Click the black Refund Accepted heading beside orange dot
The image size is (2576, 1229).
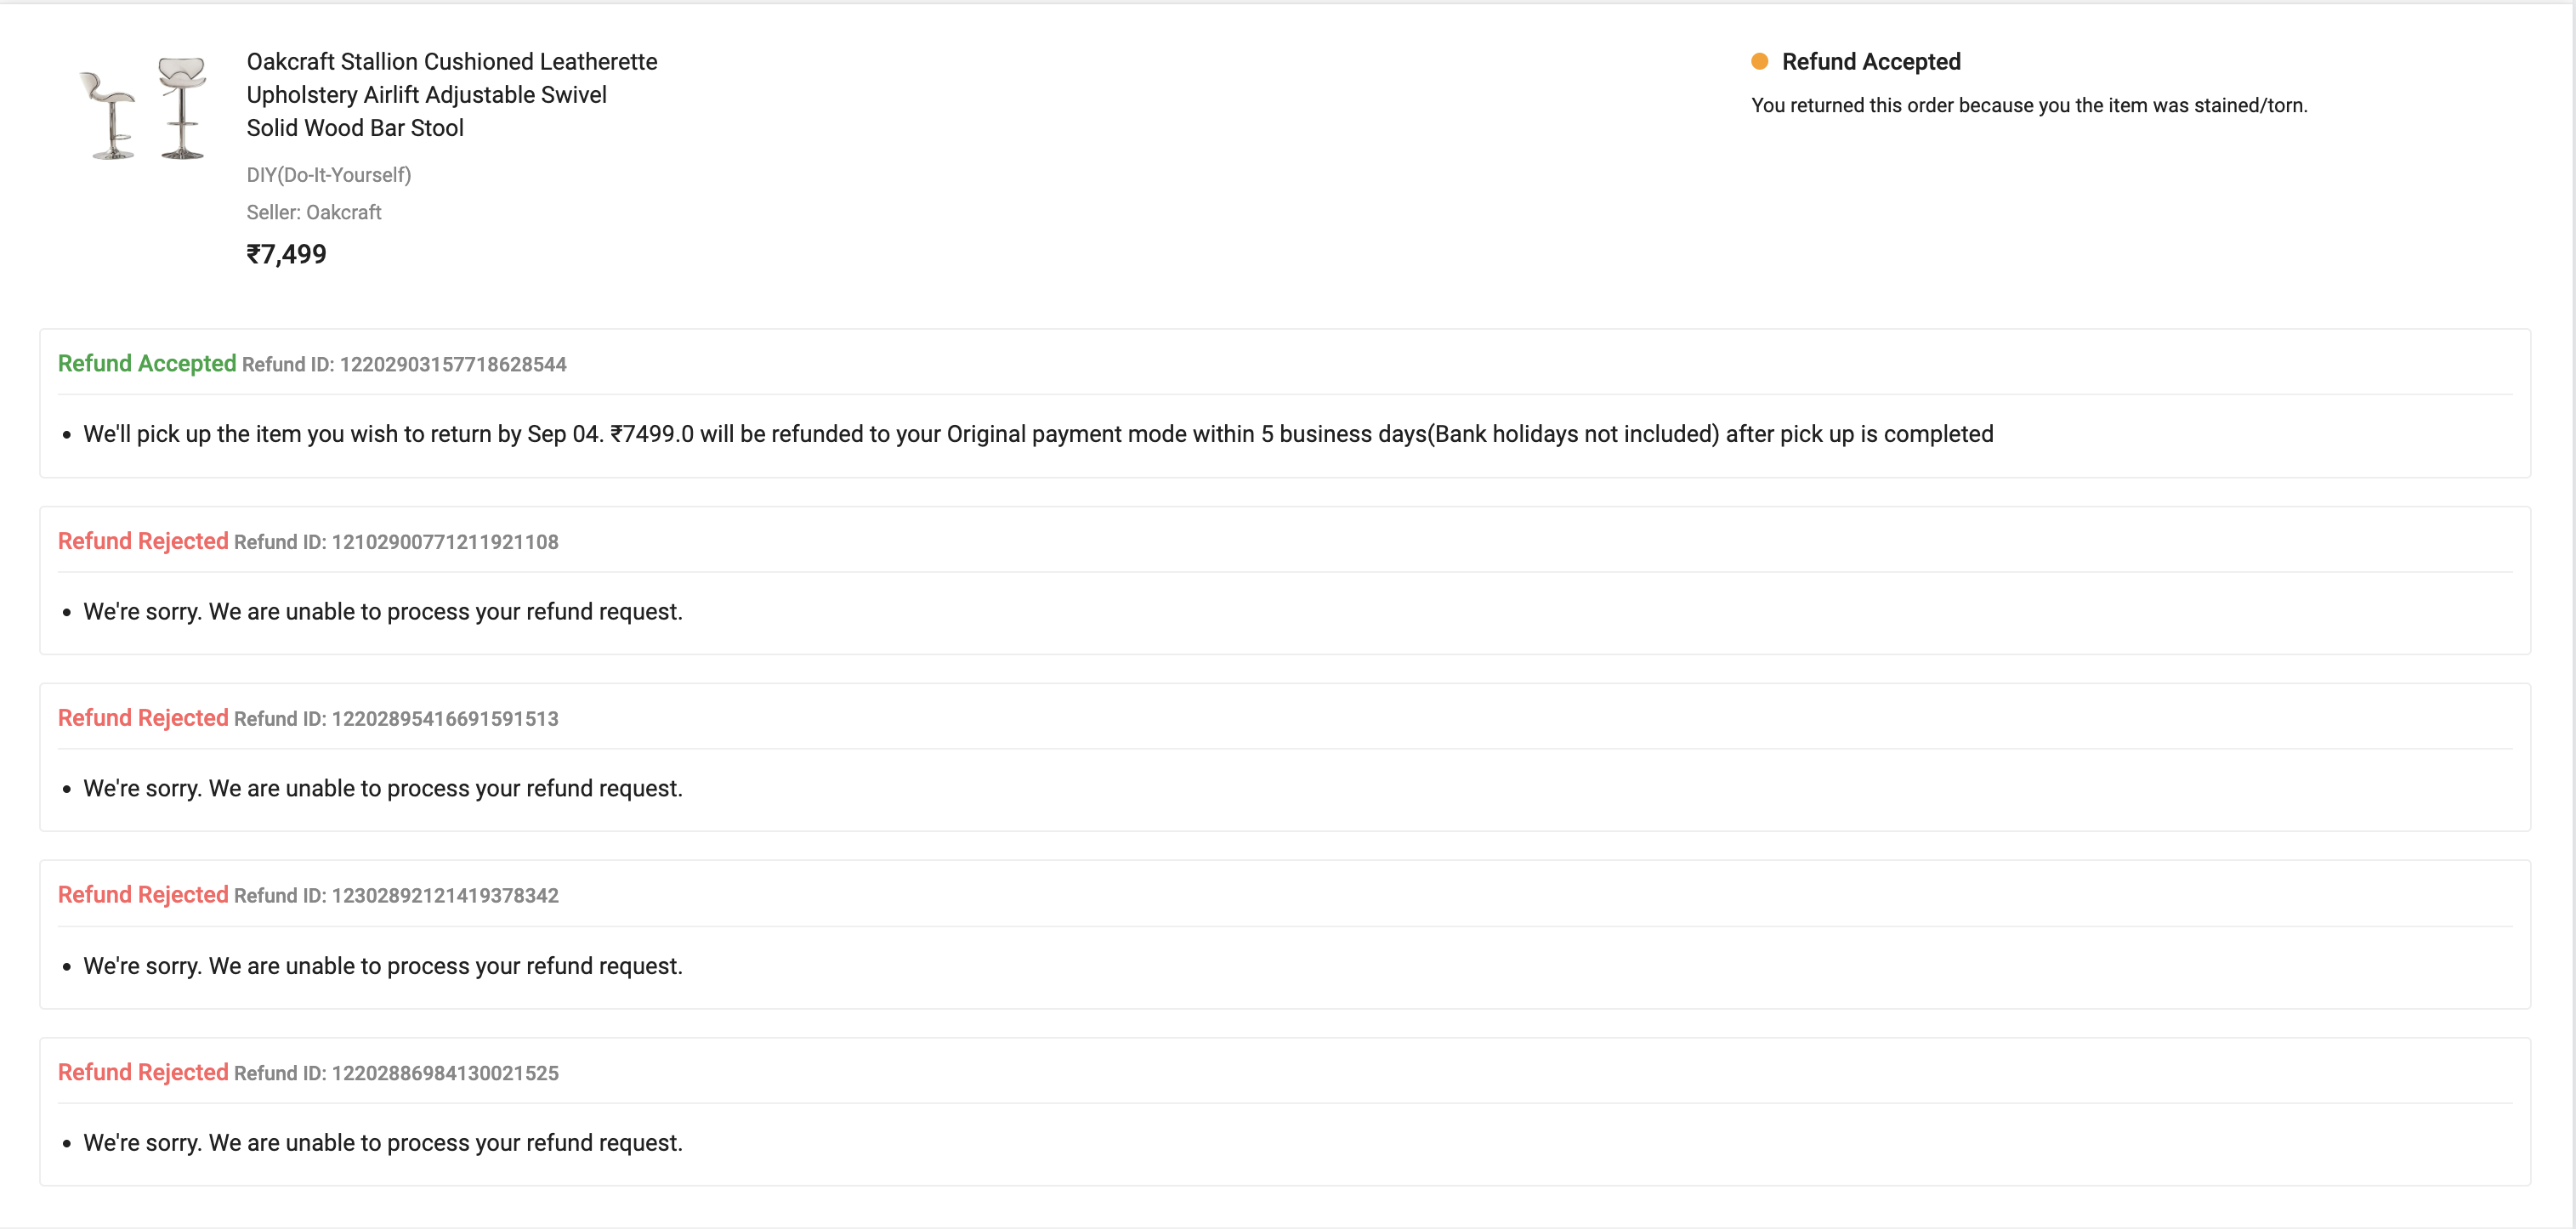click(1870, 62)
